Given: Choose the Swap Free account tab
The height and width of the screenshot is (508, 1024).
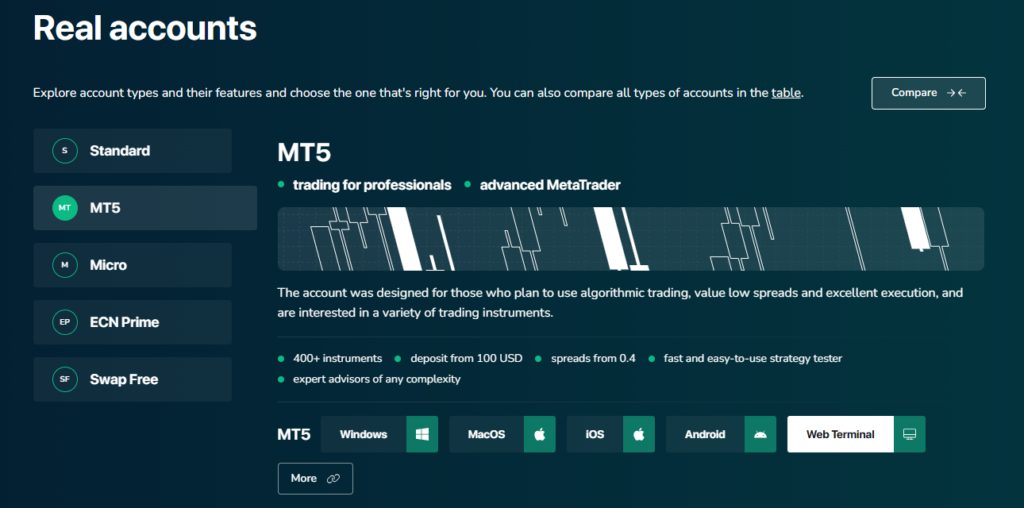Looking at the screenshot, I should tap(133, 379).
